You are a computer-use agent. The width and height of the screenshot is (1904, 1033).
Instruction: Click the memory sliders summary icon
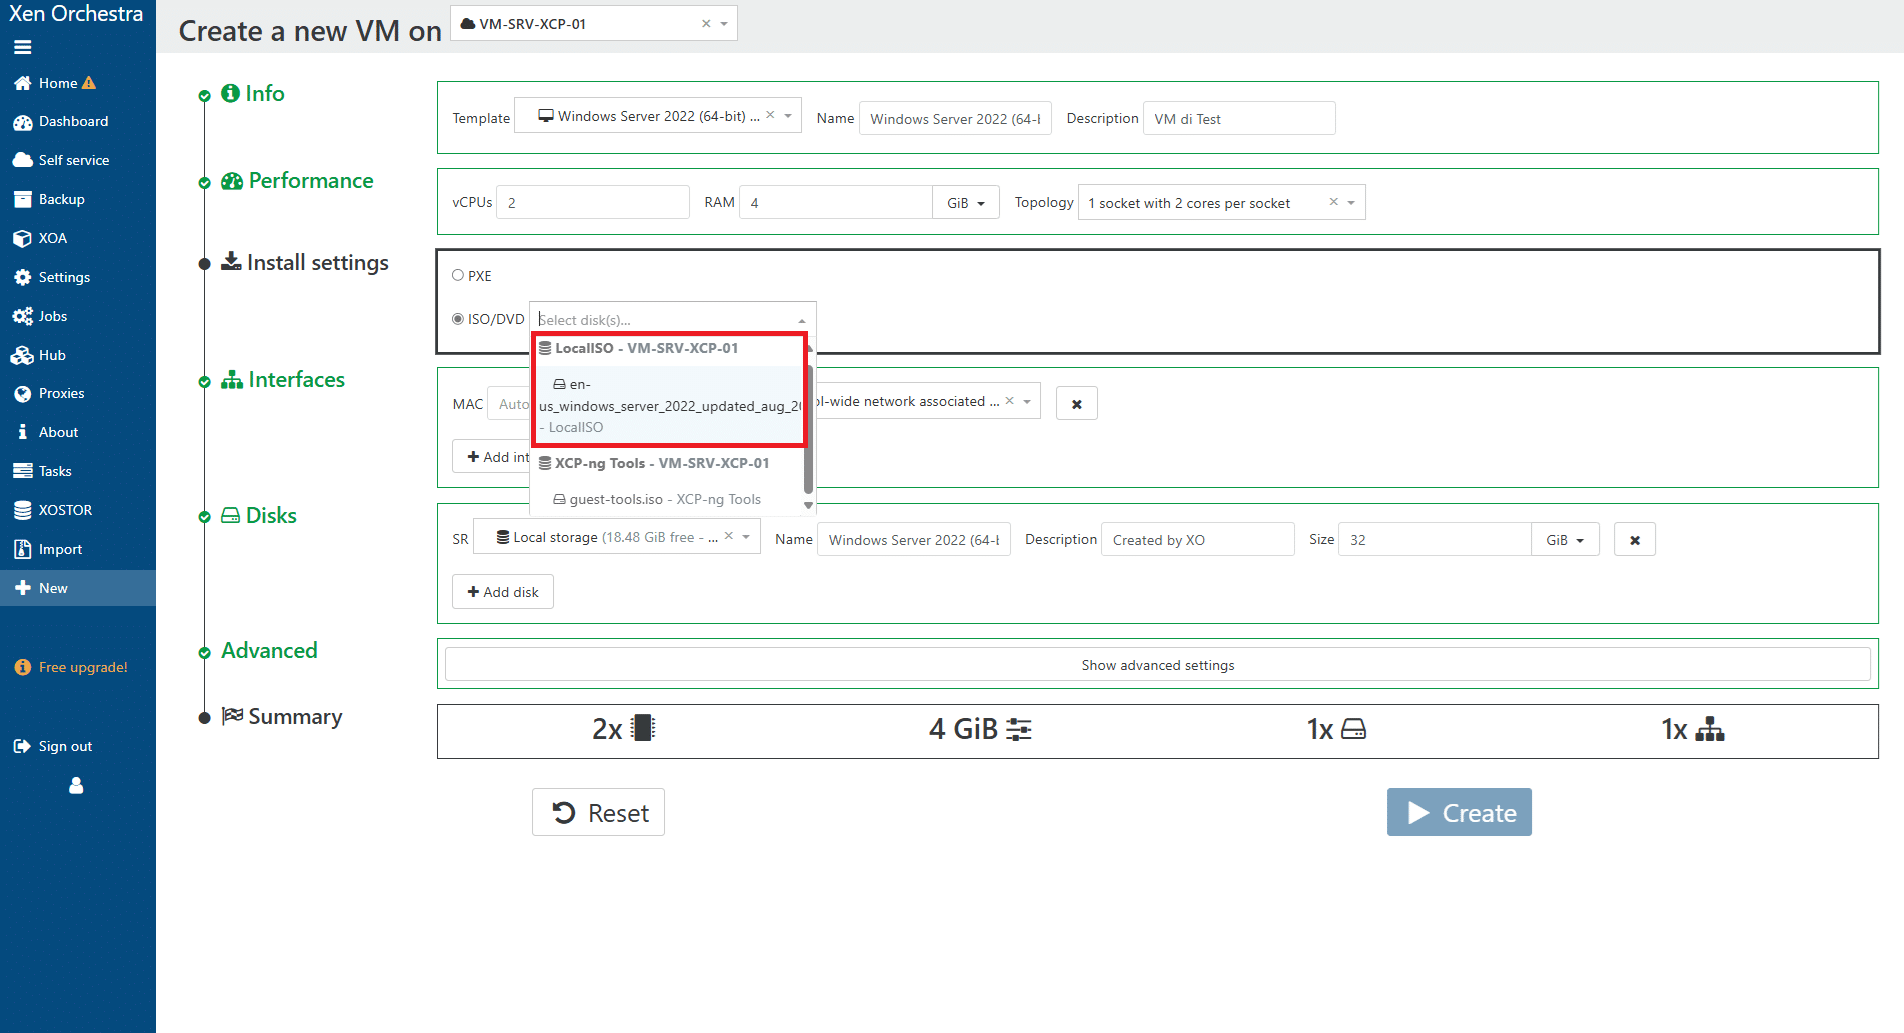[x=1019, y=729]
